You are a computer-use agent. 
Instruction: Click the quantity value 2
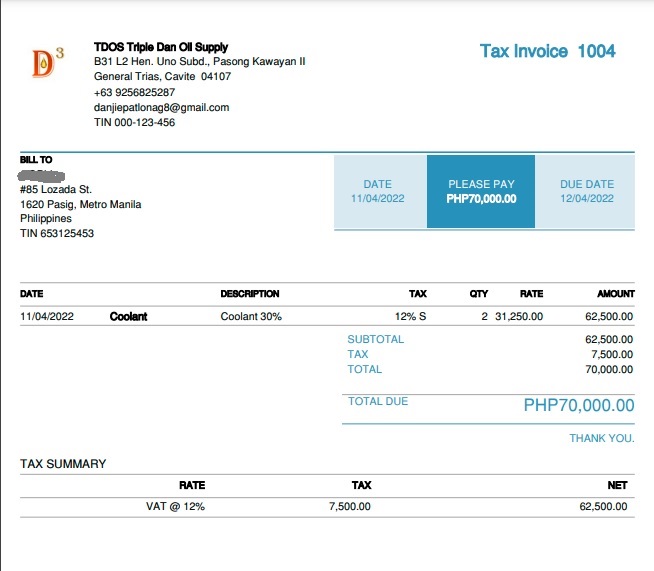click(x=484, y=317)
